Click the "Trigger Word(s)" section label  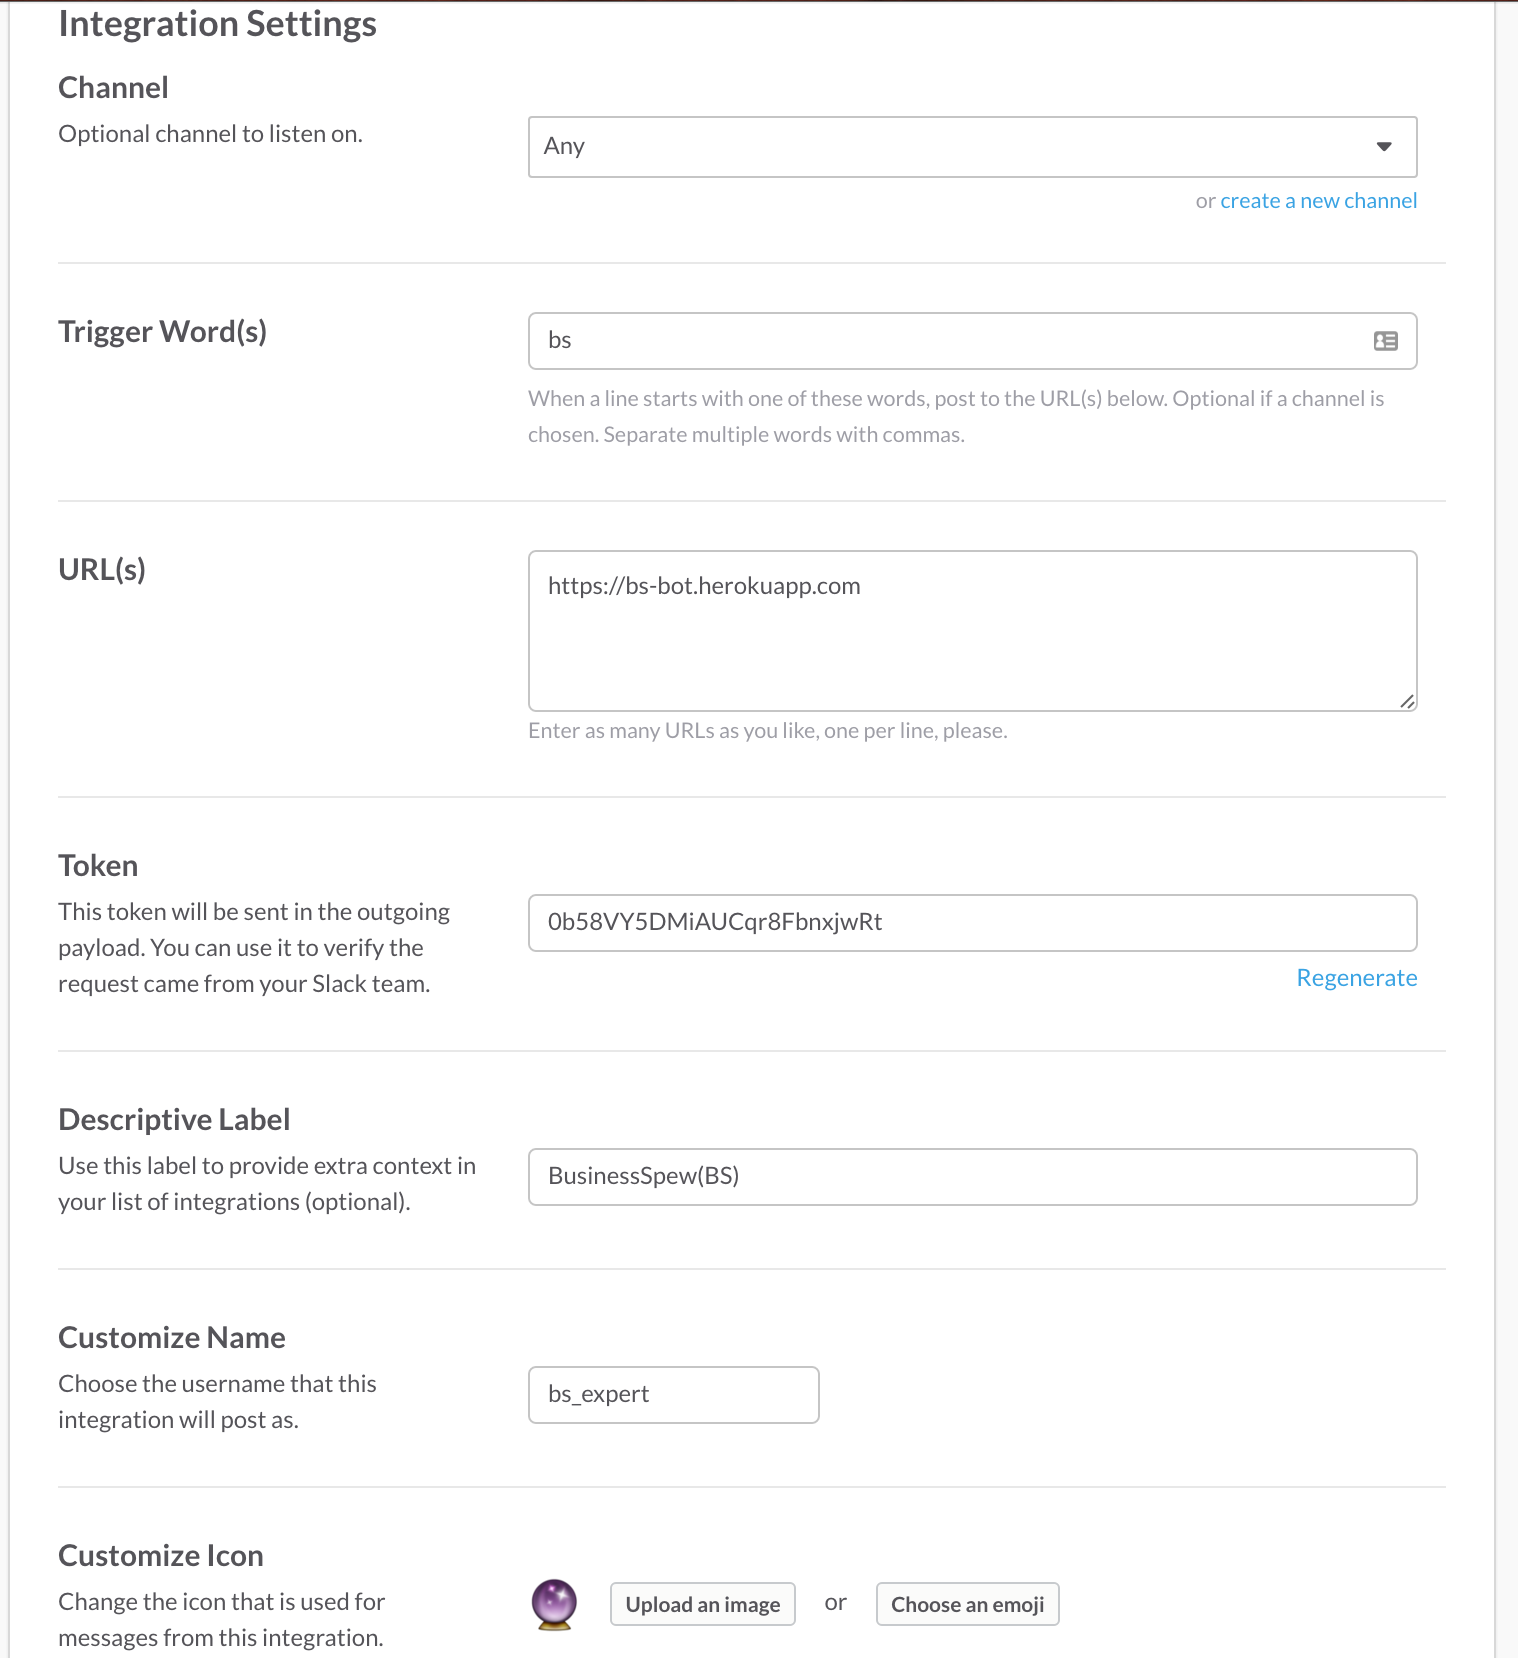(162, 332)
